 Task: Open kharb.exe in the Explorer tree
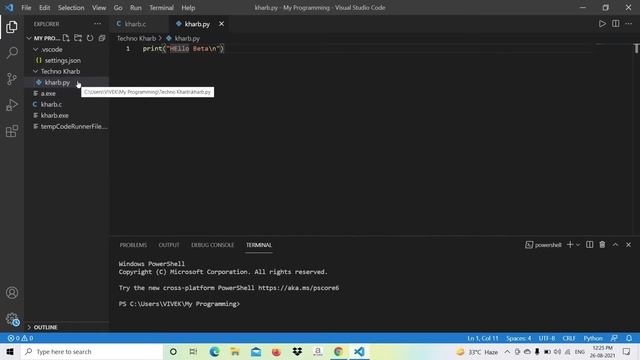54,115
